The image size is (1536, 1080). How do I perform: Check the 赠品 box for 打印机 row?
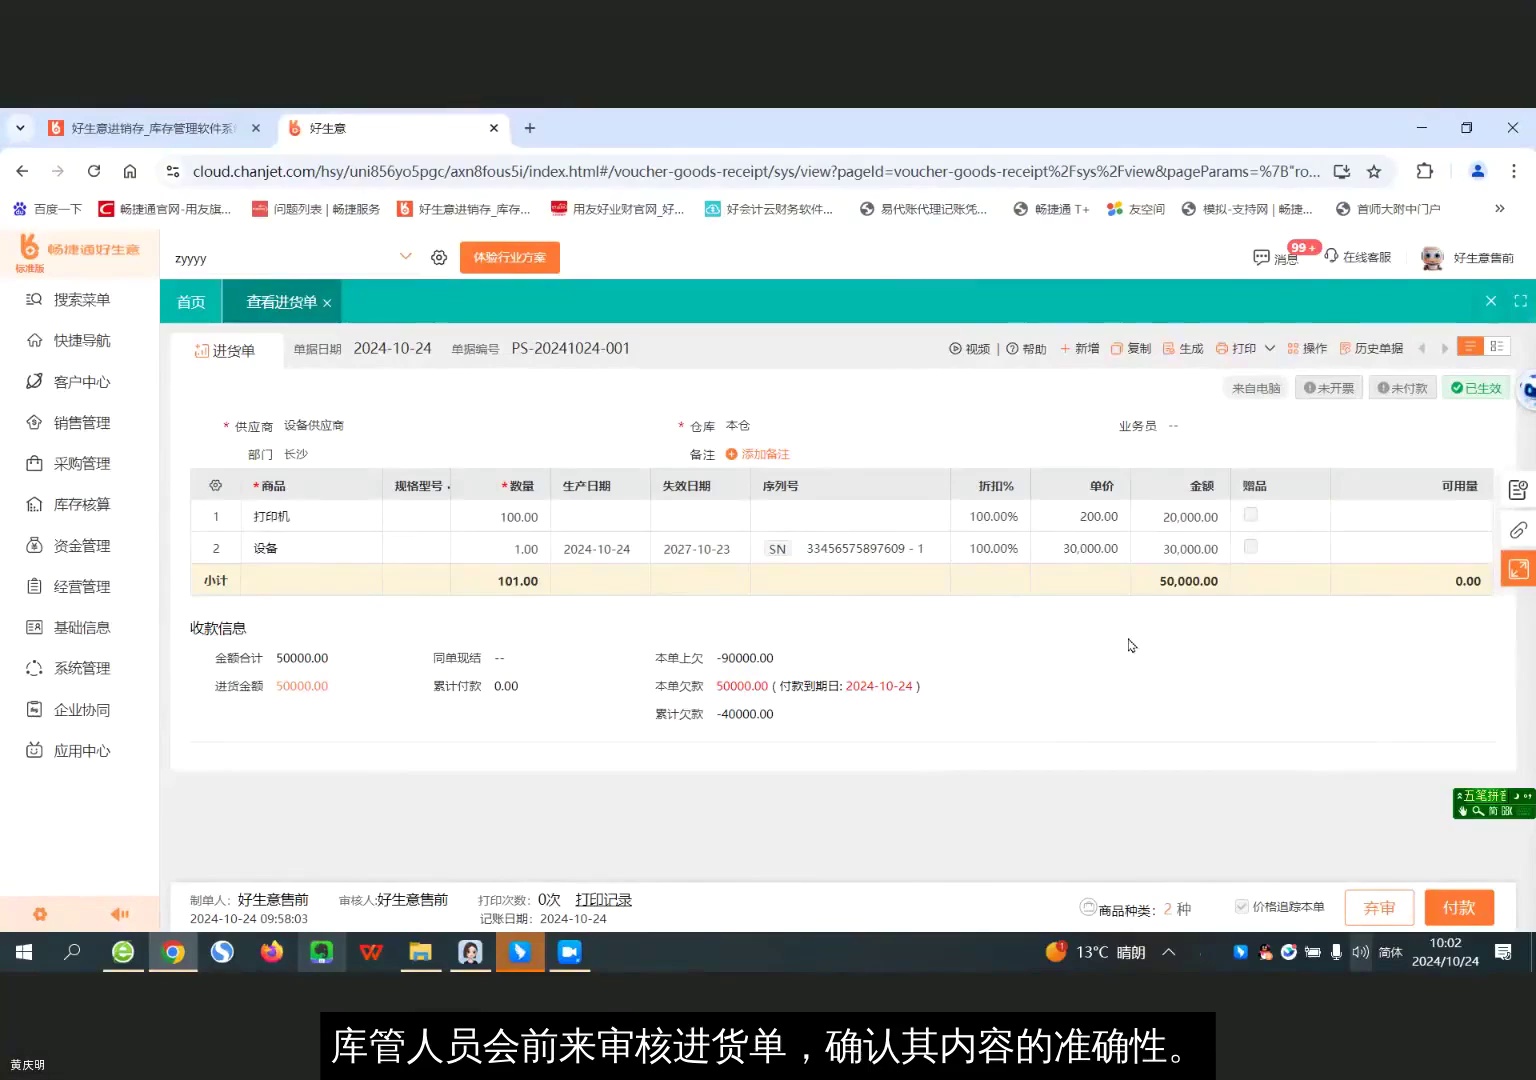click(1251, 515)
